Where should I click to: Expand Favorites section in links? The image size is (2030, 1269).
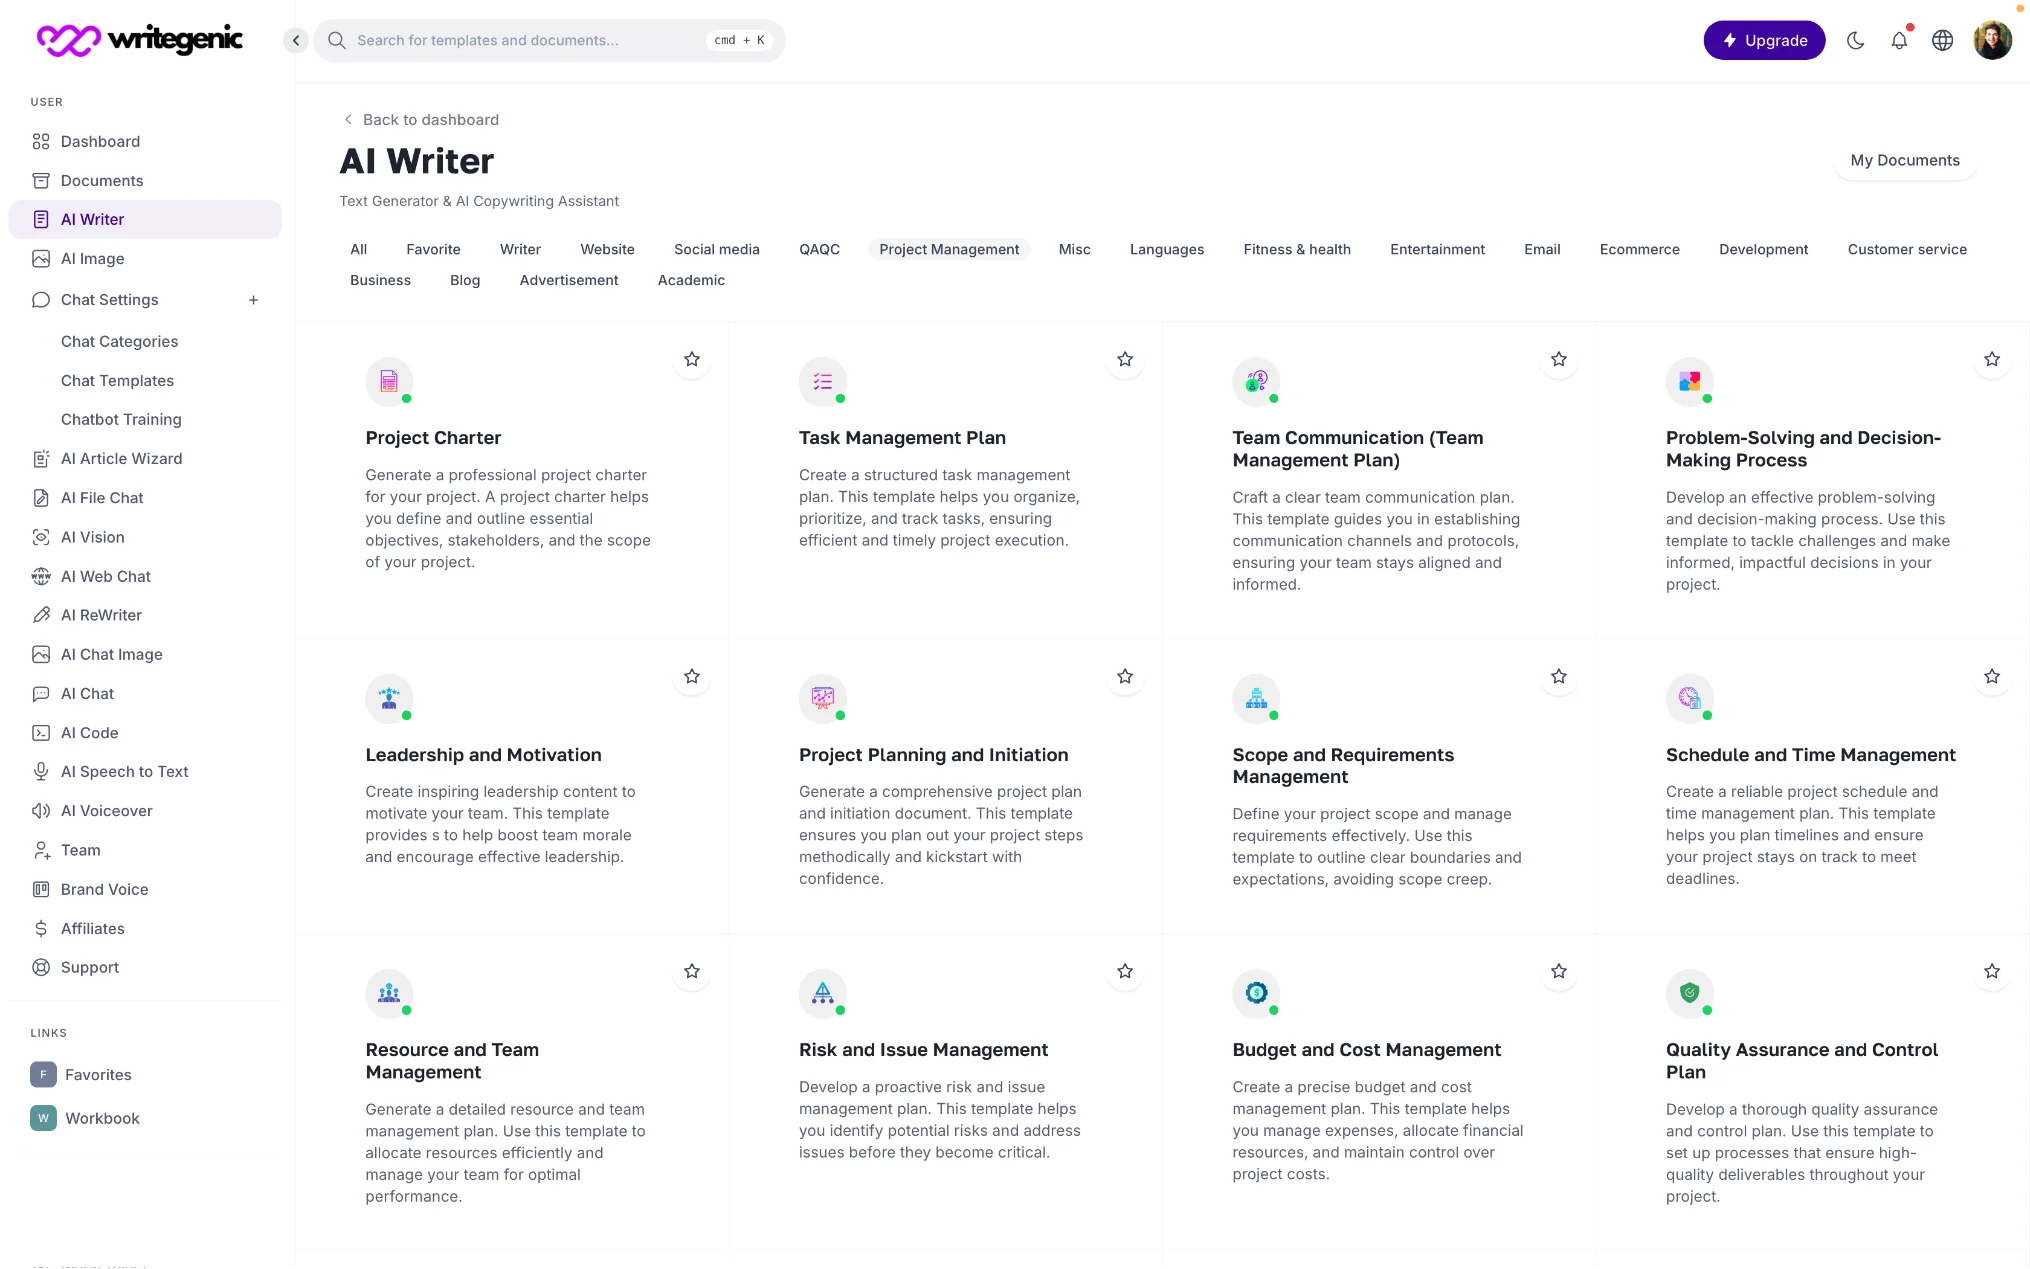pos(96,1075)
